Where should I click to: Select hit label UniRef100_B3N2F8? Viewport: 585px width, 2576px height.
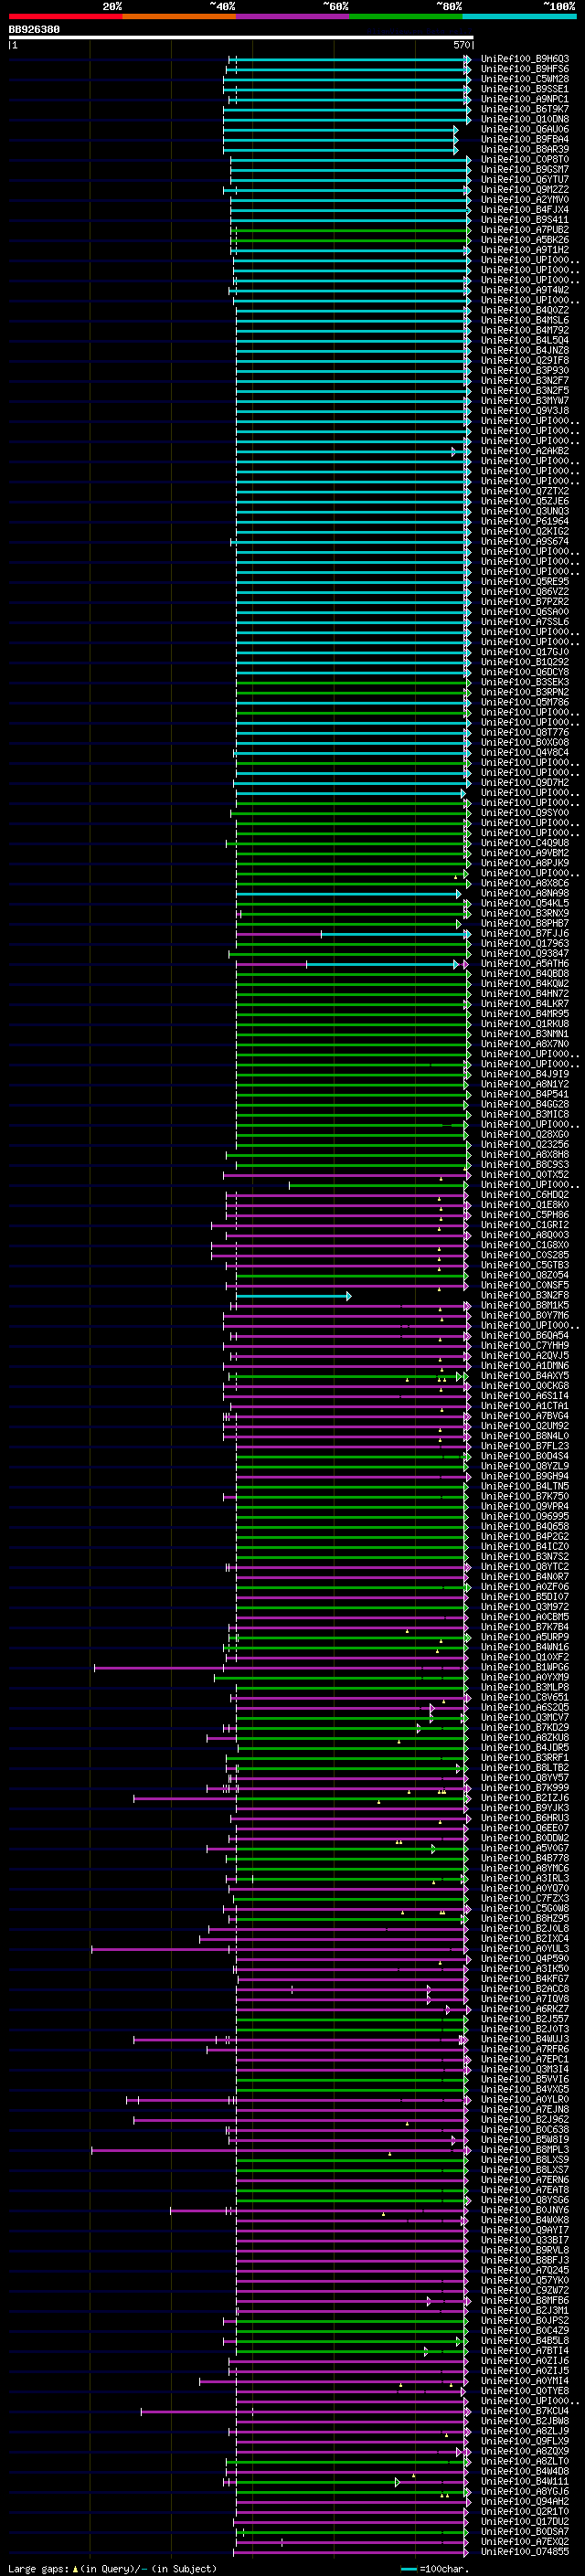(x=525, y=1295)
